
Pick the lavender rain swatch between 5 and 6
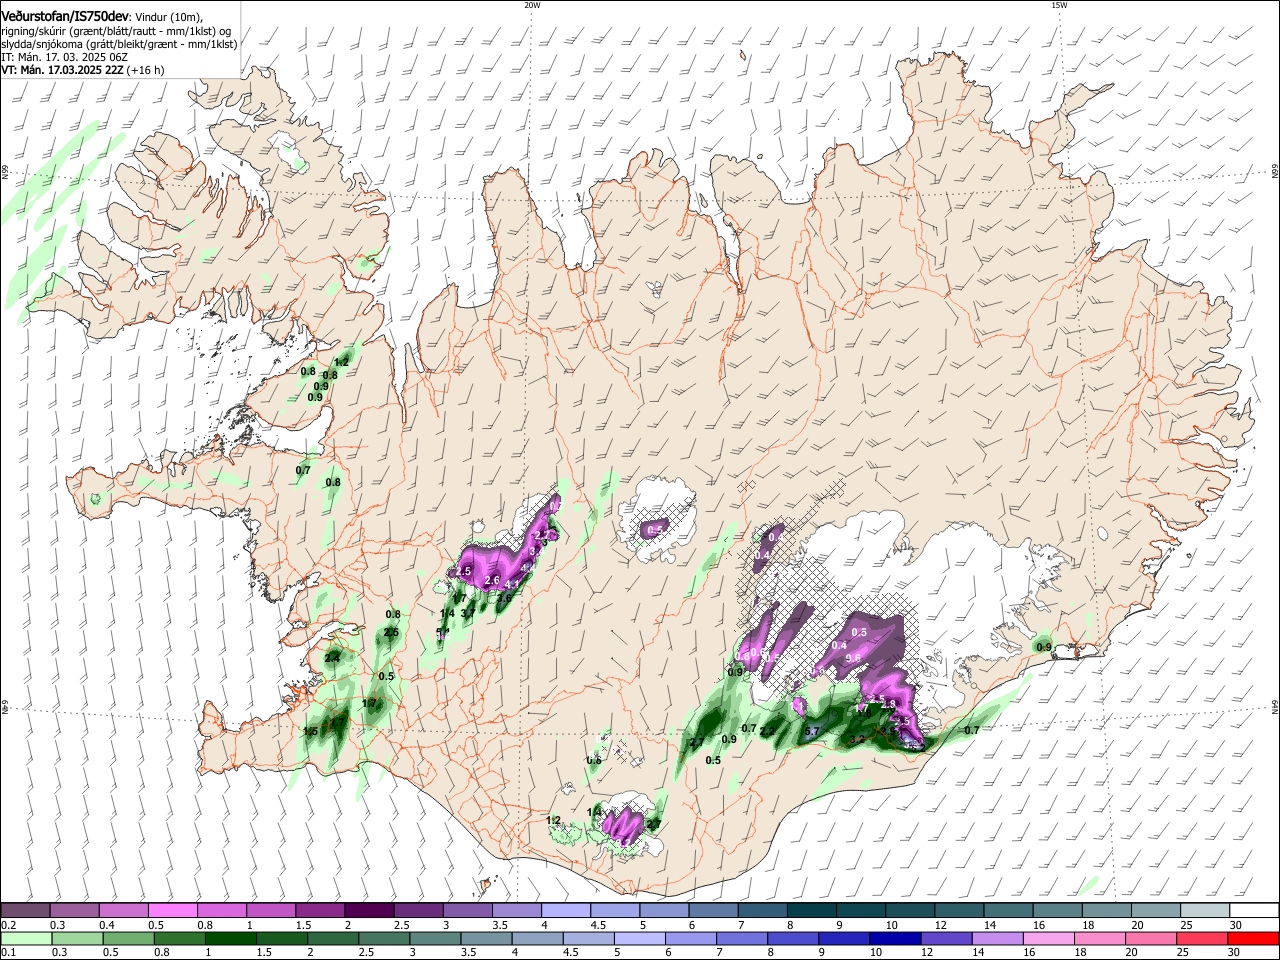click(x=640, y=938)
